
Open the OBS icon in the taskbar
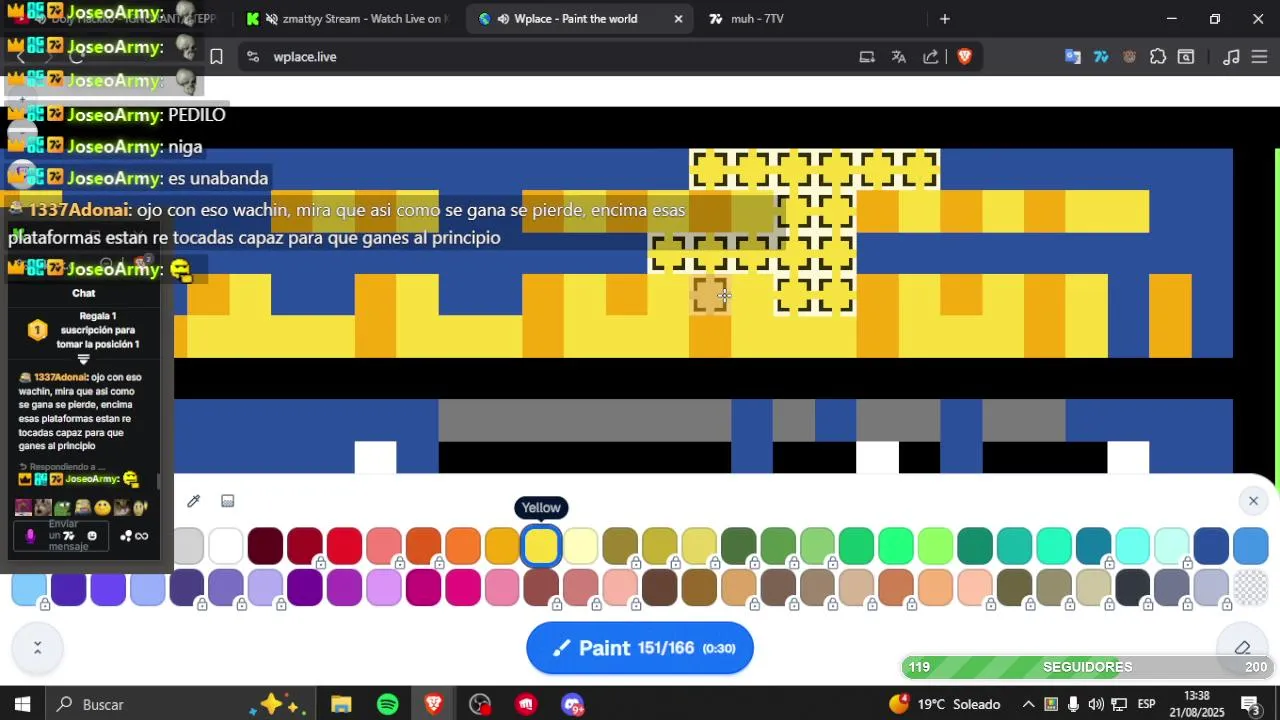coord(480,704)
